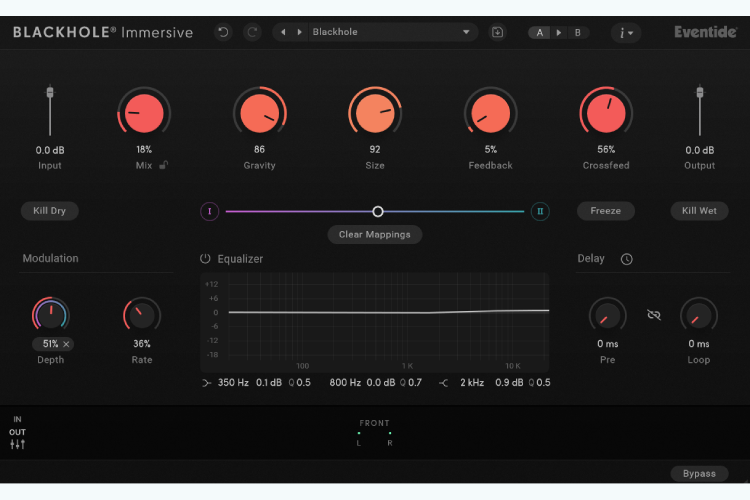Viewport: 750px width, 500px height.
Task: Click the high band Q 0.5 value
Action: tap(540, 383)
